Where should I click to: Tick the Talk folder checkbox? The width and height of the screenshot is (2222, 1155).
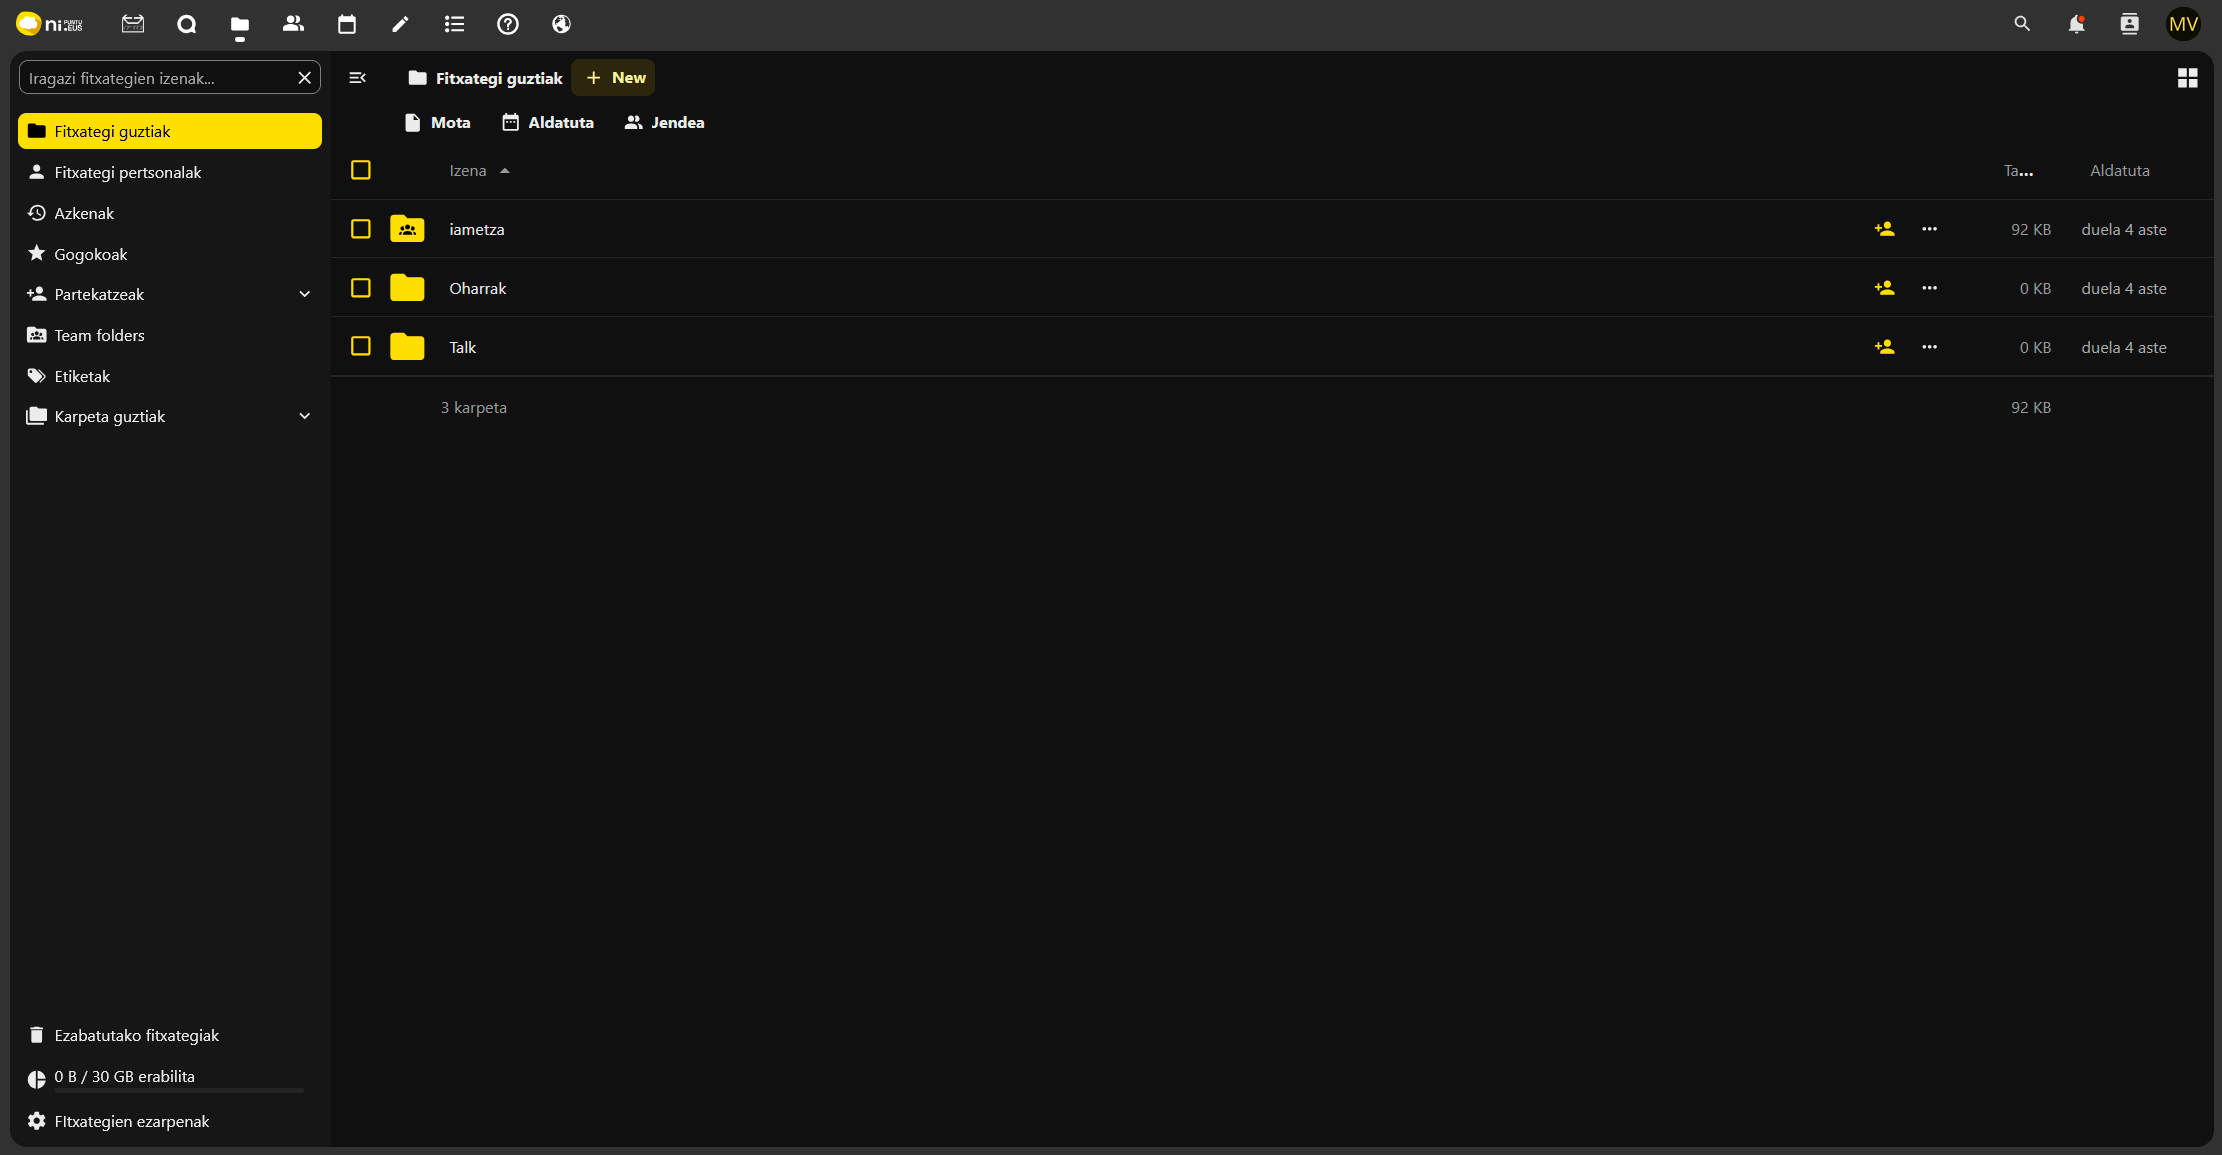[x=361, y=346]
